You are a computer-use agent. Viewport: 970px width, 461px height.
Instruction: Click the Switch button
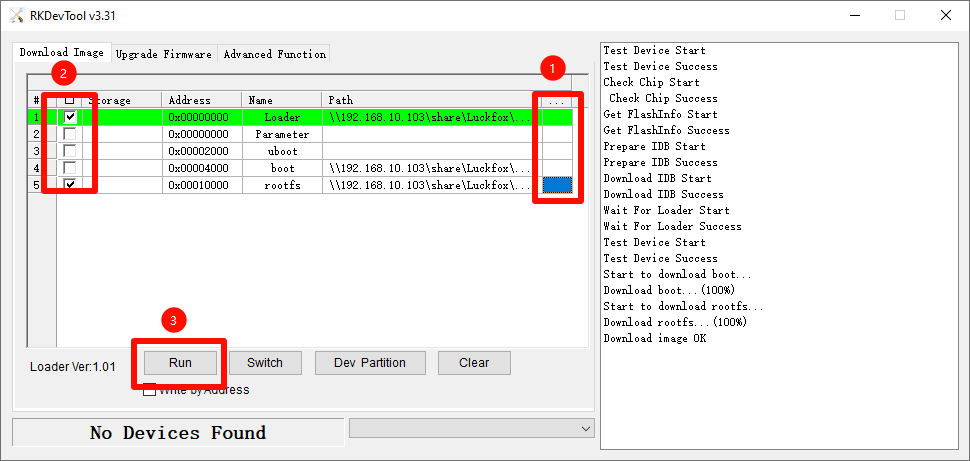point(265,363)
